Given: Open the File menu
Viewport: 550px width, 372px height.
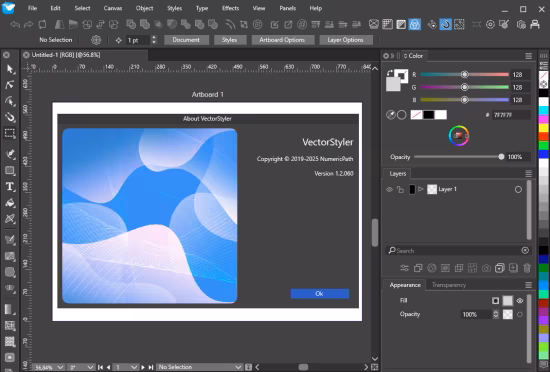Looking at the screenshot, I should point(32,8).
